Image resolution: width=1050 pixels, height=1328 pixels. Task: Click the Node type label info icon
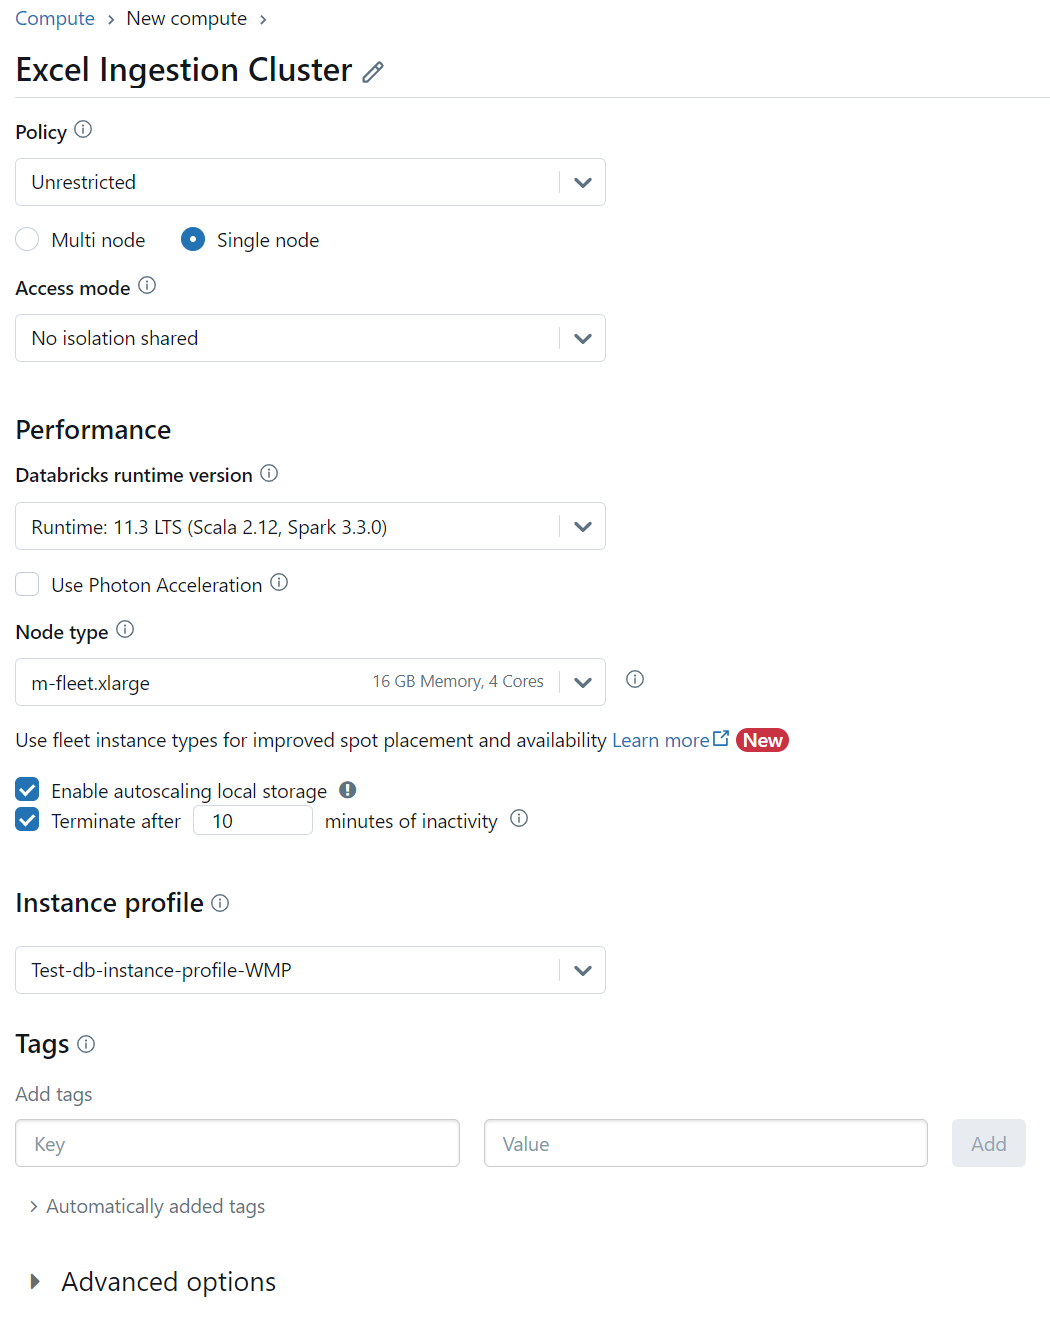[x=125, y=630]
